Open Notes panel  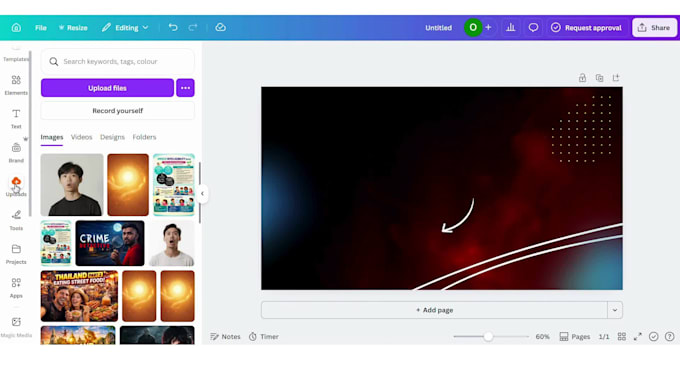[x=225, y=337]
